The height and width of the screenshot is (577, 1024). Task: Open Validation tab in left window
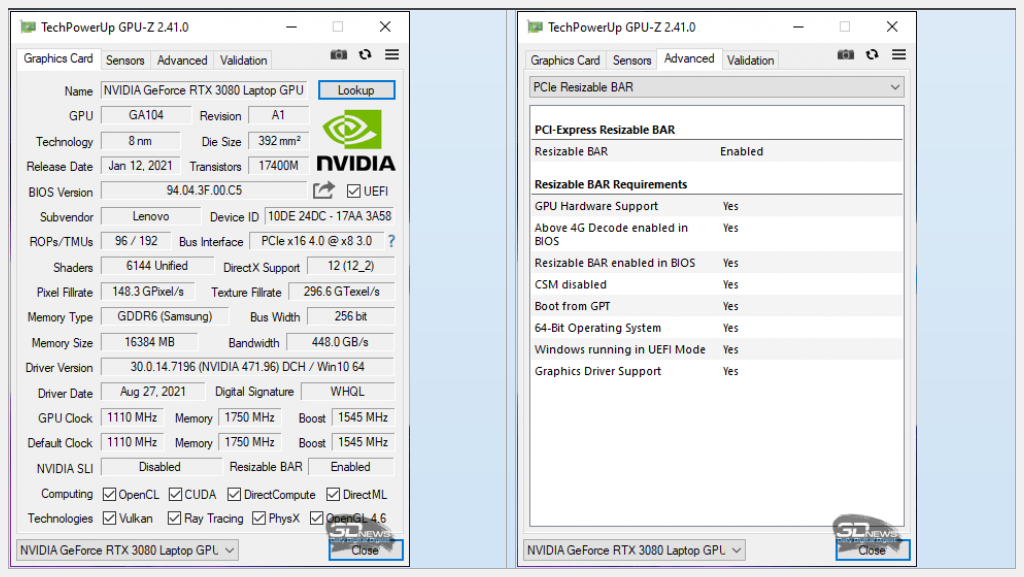click(244, 60)
